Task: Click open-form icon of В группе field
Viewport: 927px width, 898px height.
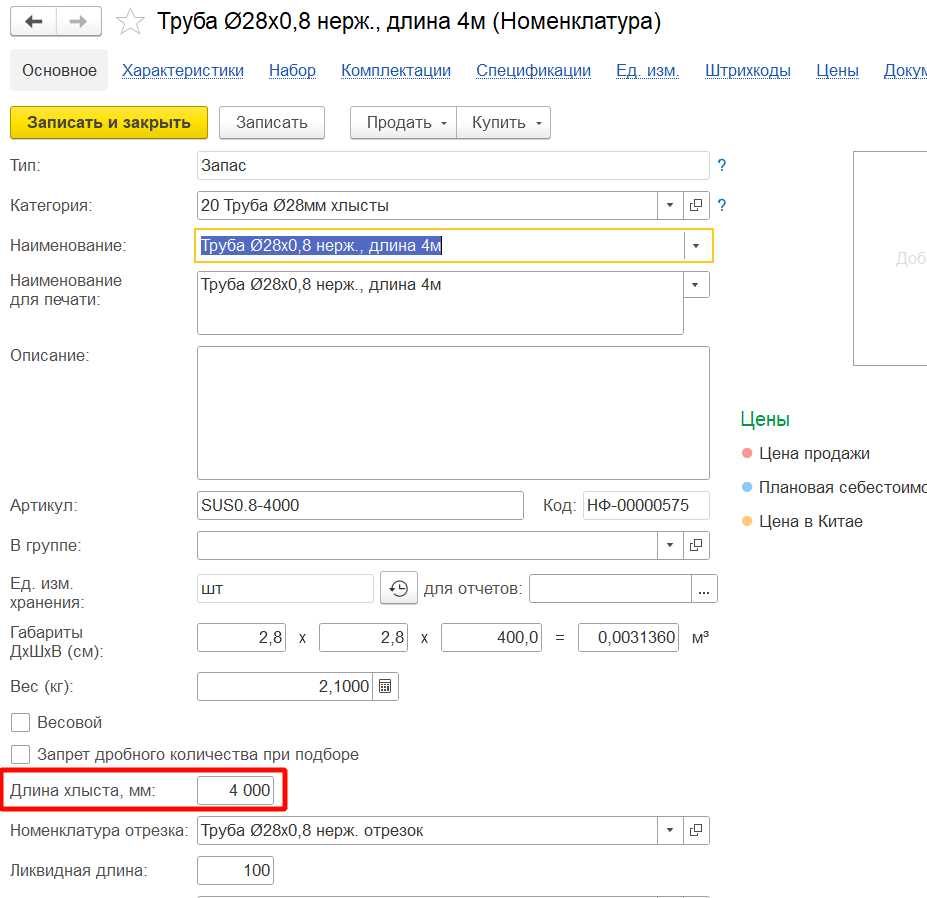Action: click(x=697, y=546)
